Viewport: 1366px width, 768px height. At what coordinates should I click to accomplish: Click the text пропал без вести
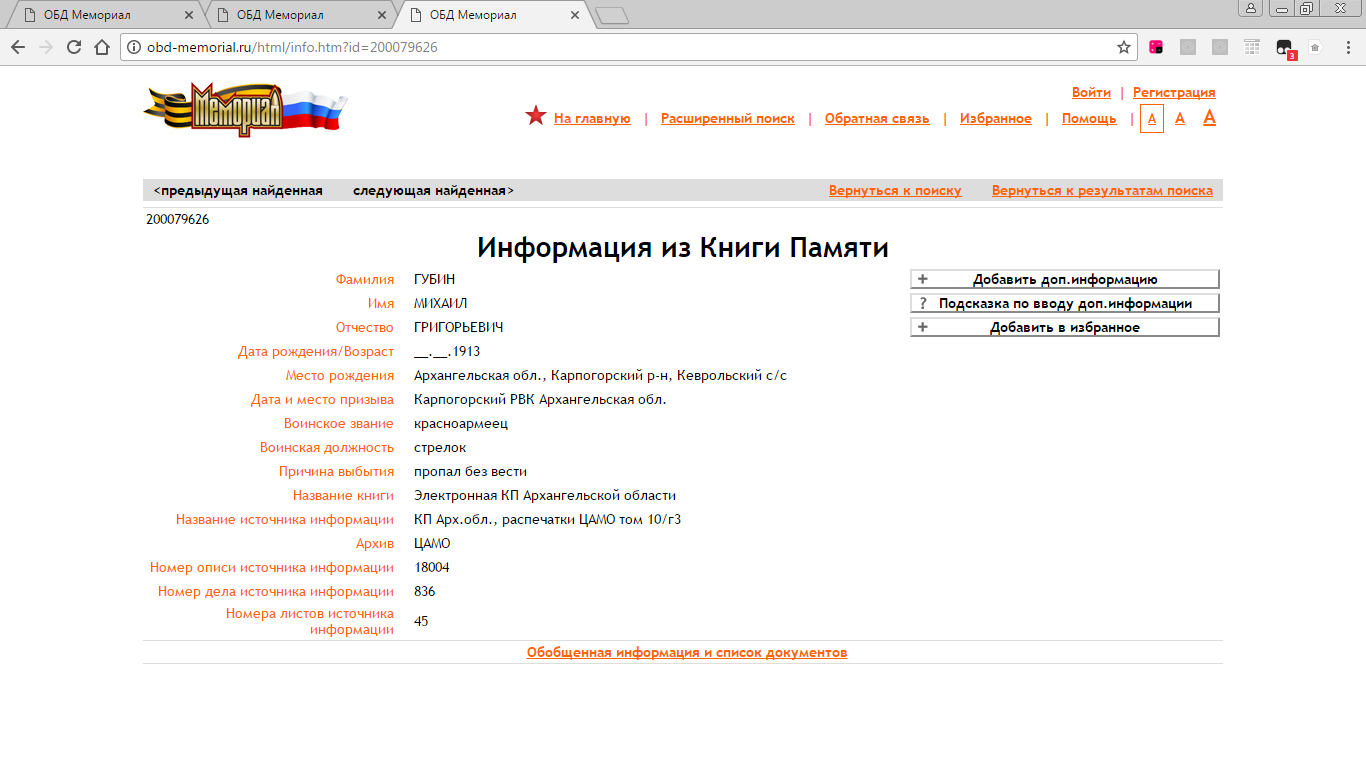tap(470, 471)
